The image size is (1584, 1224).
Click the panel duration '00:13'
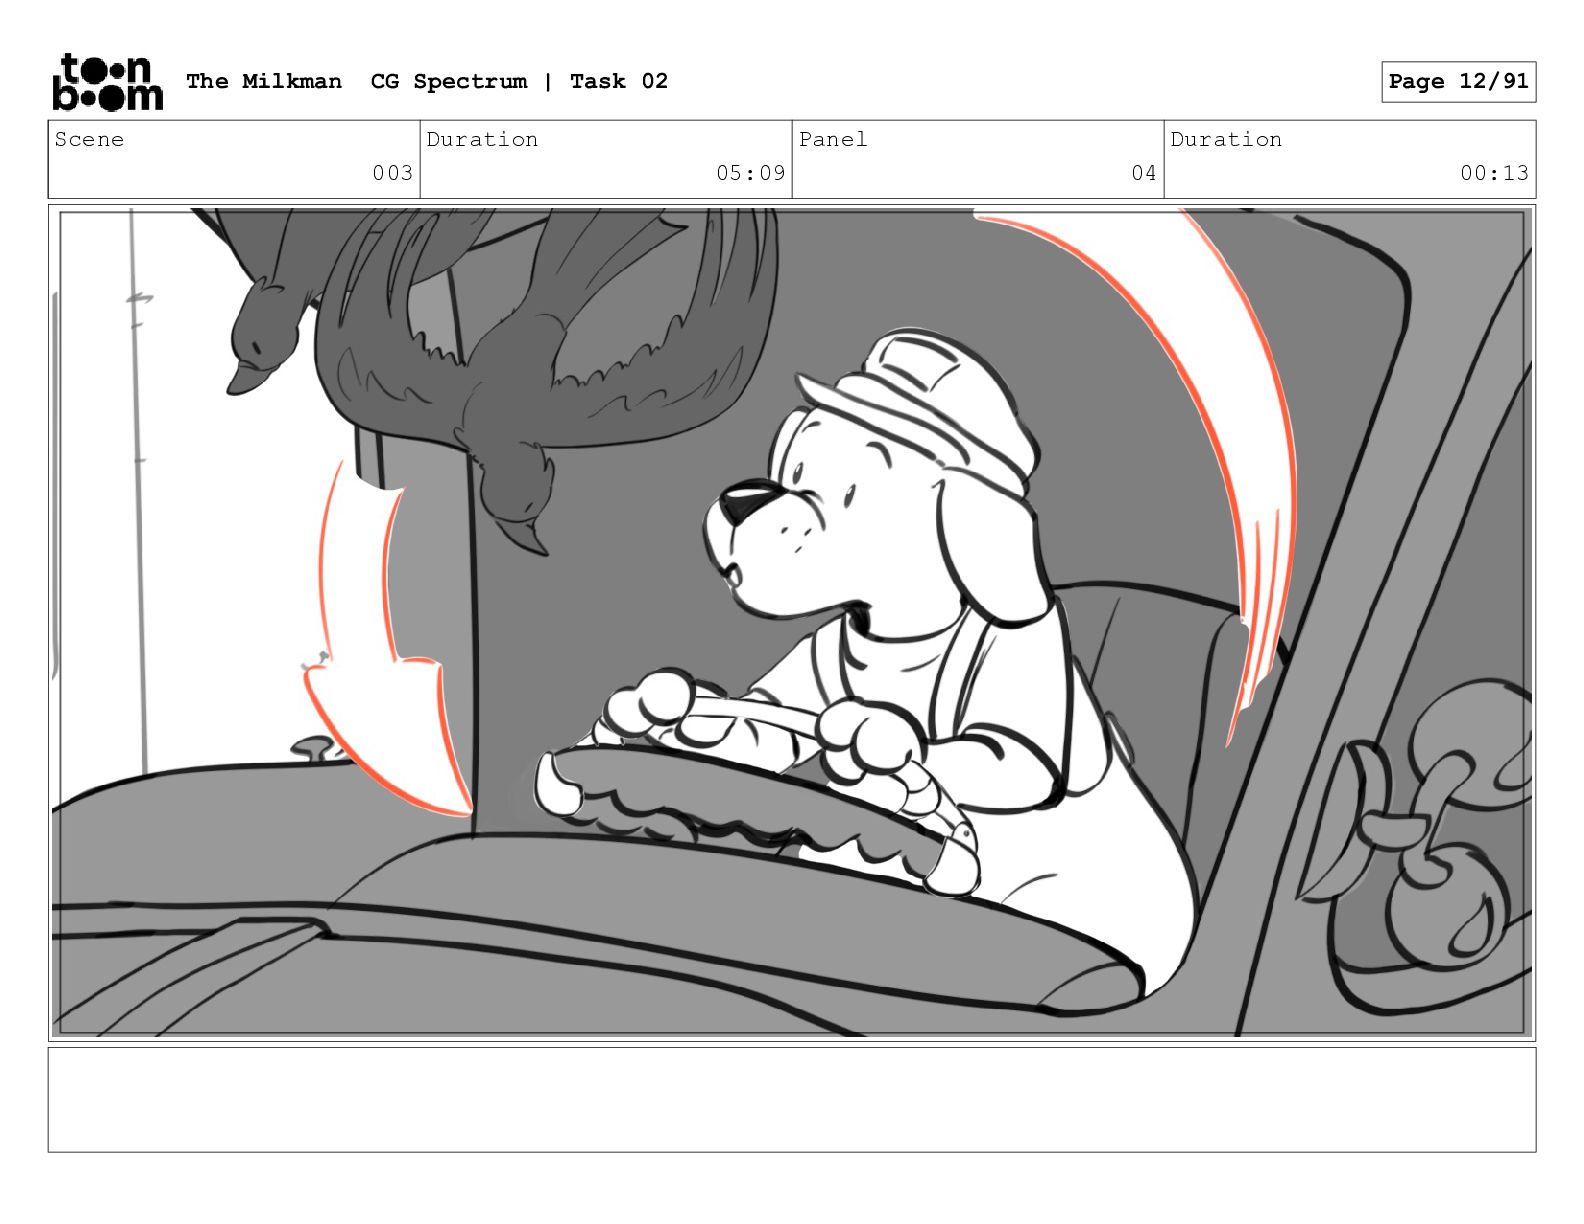1494,173
